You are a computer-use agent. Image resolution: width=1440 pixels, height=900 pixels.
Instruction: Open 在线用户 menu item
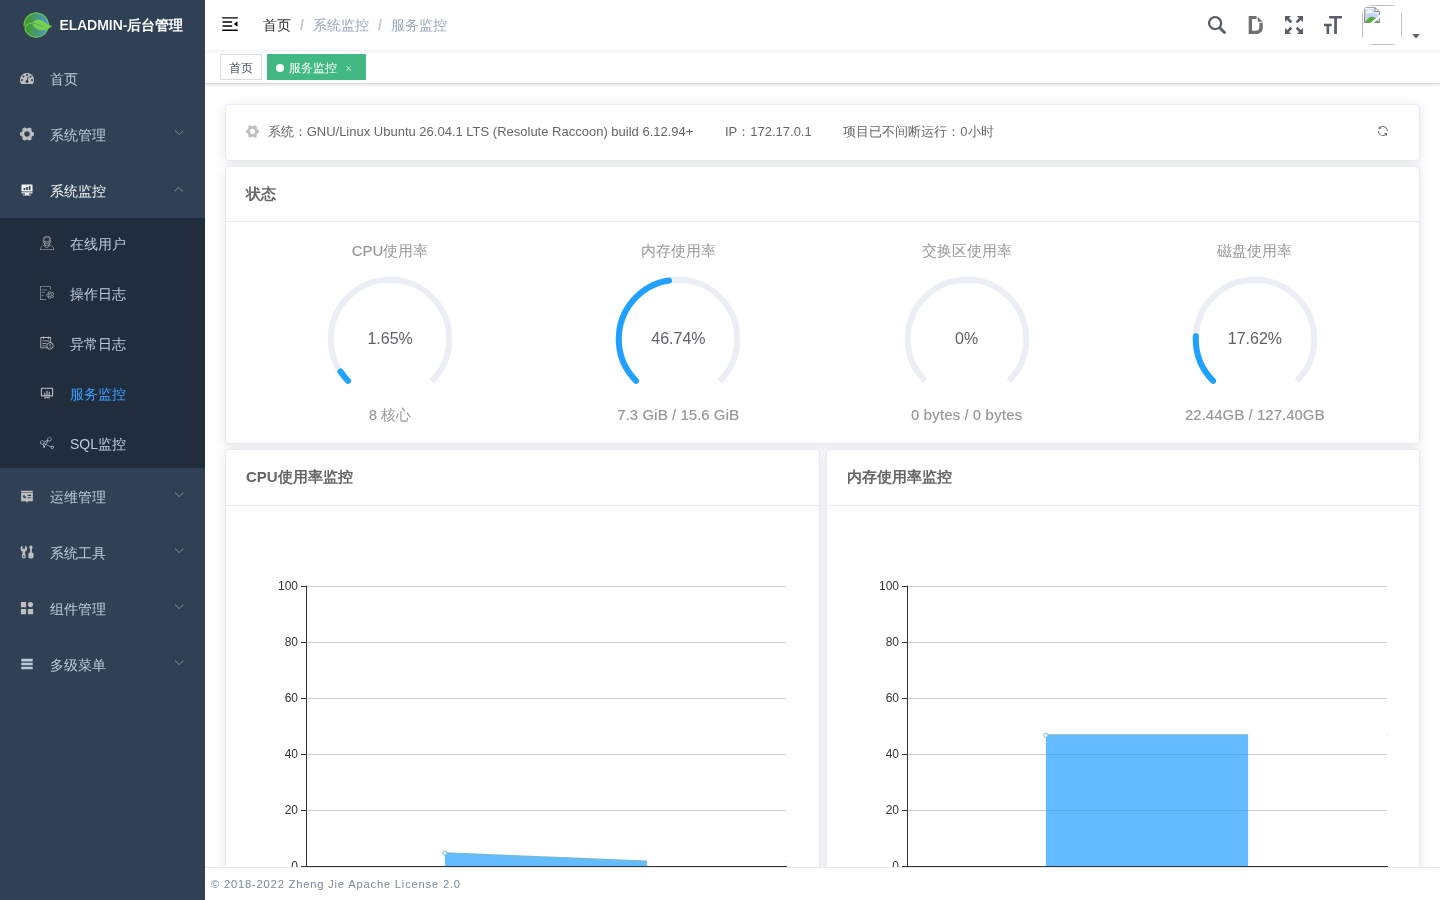(x=102, y=244)
